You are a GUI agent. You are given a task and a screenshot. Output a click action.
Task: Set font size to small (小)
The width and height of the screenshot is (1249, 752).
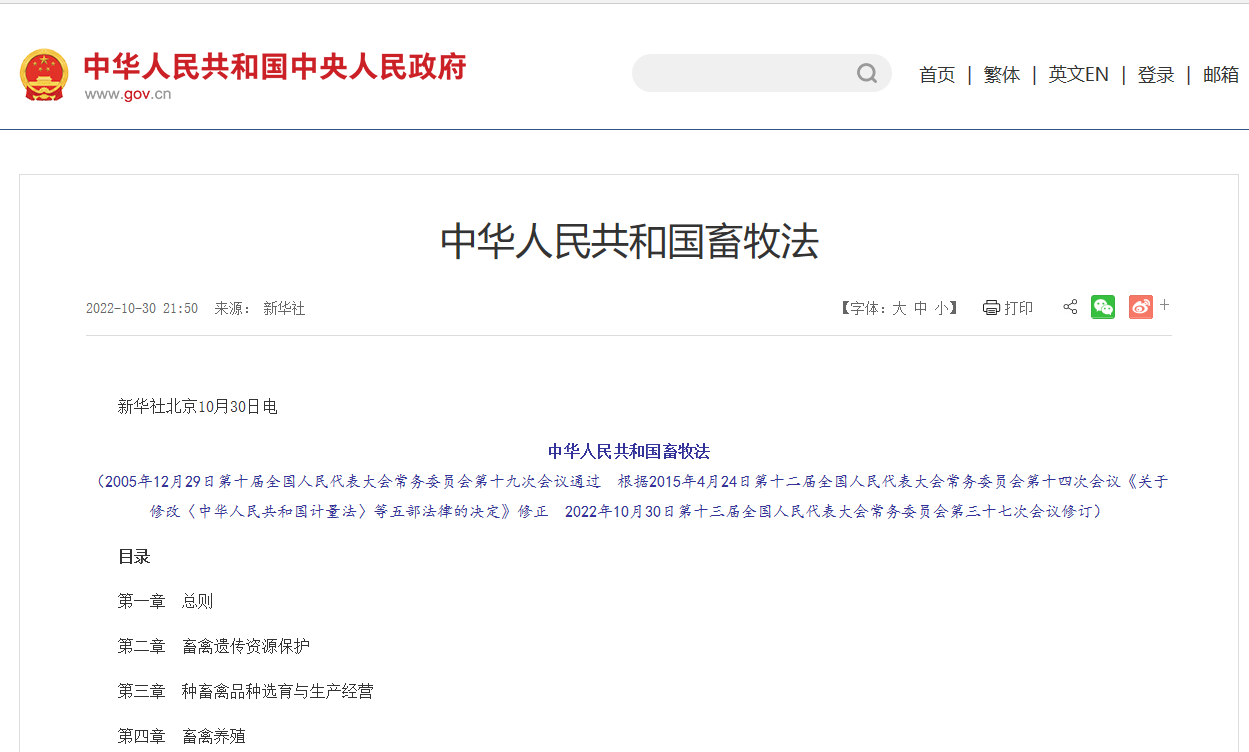(942, 309)
